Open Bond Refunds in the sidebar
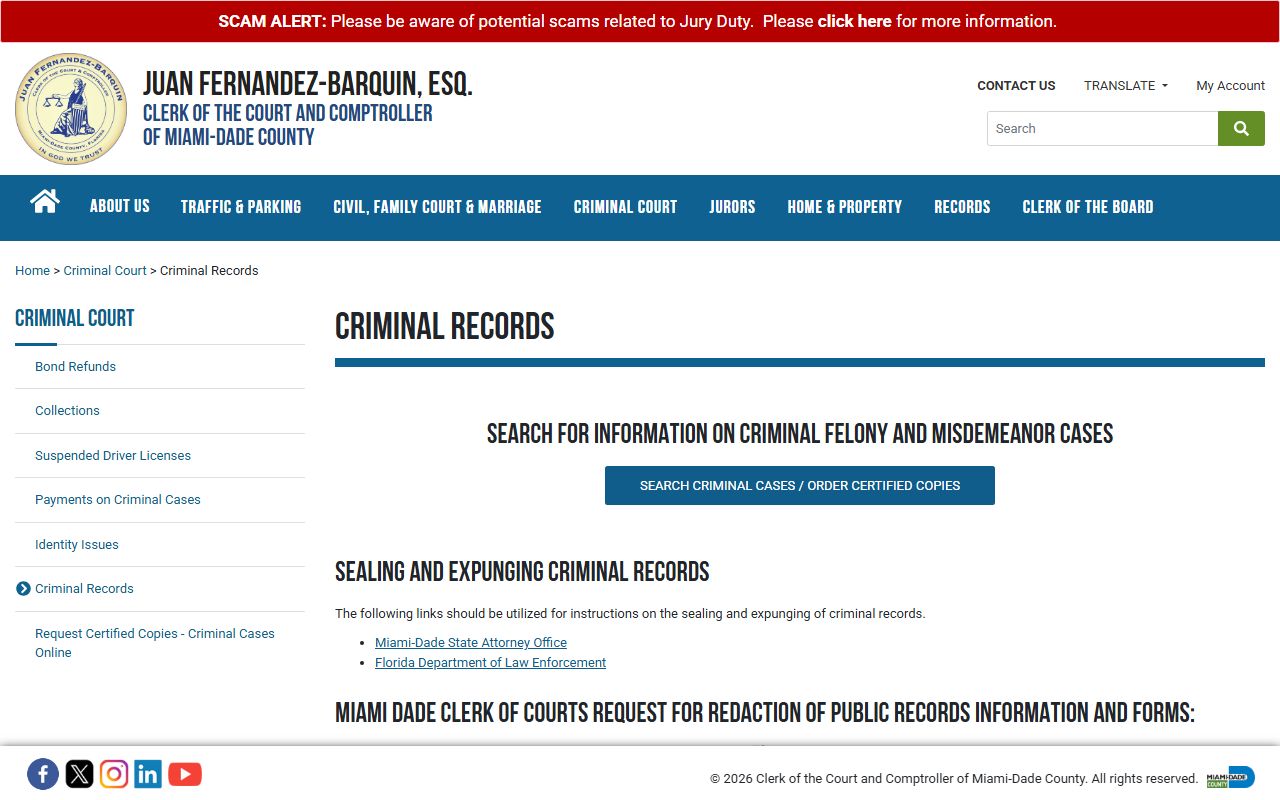 pos(75,367)
